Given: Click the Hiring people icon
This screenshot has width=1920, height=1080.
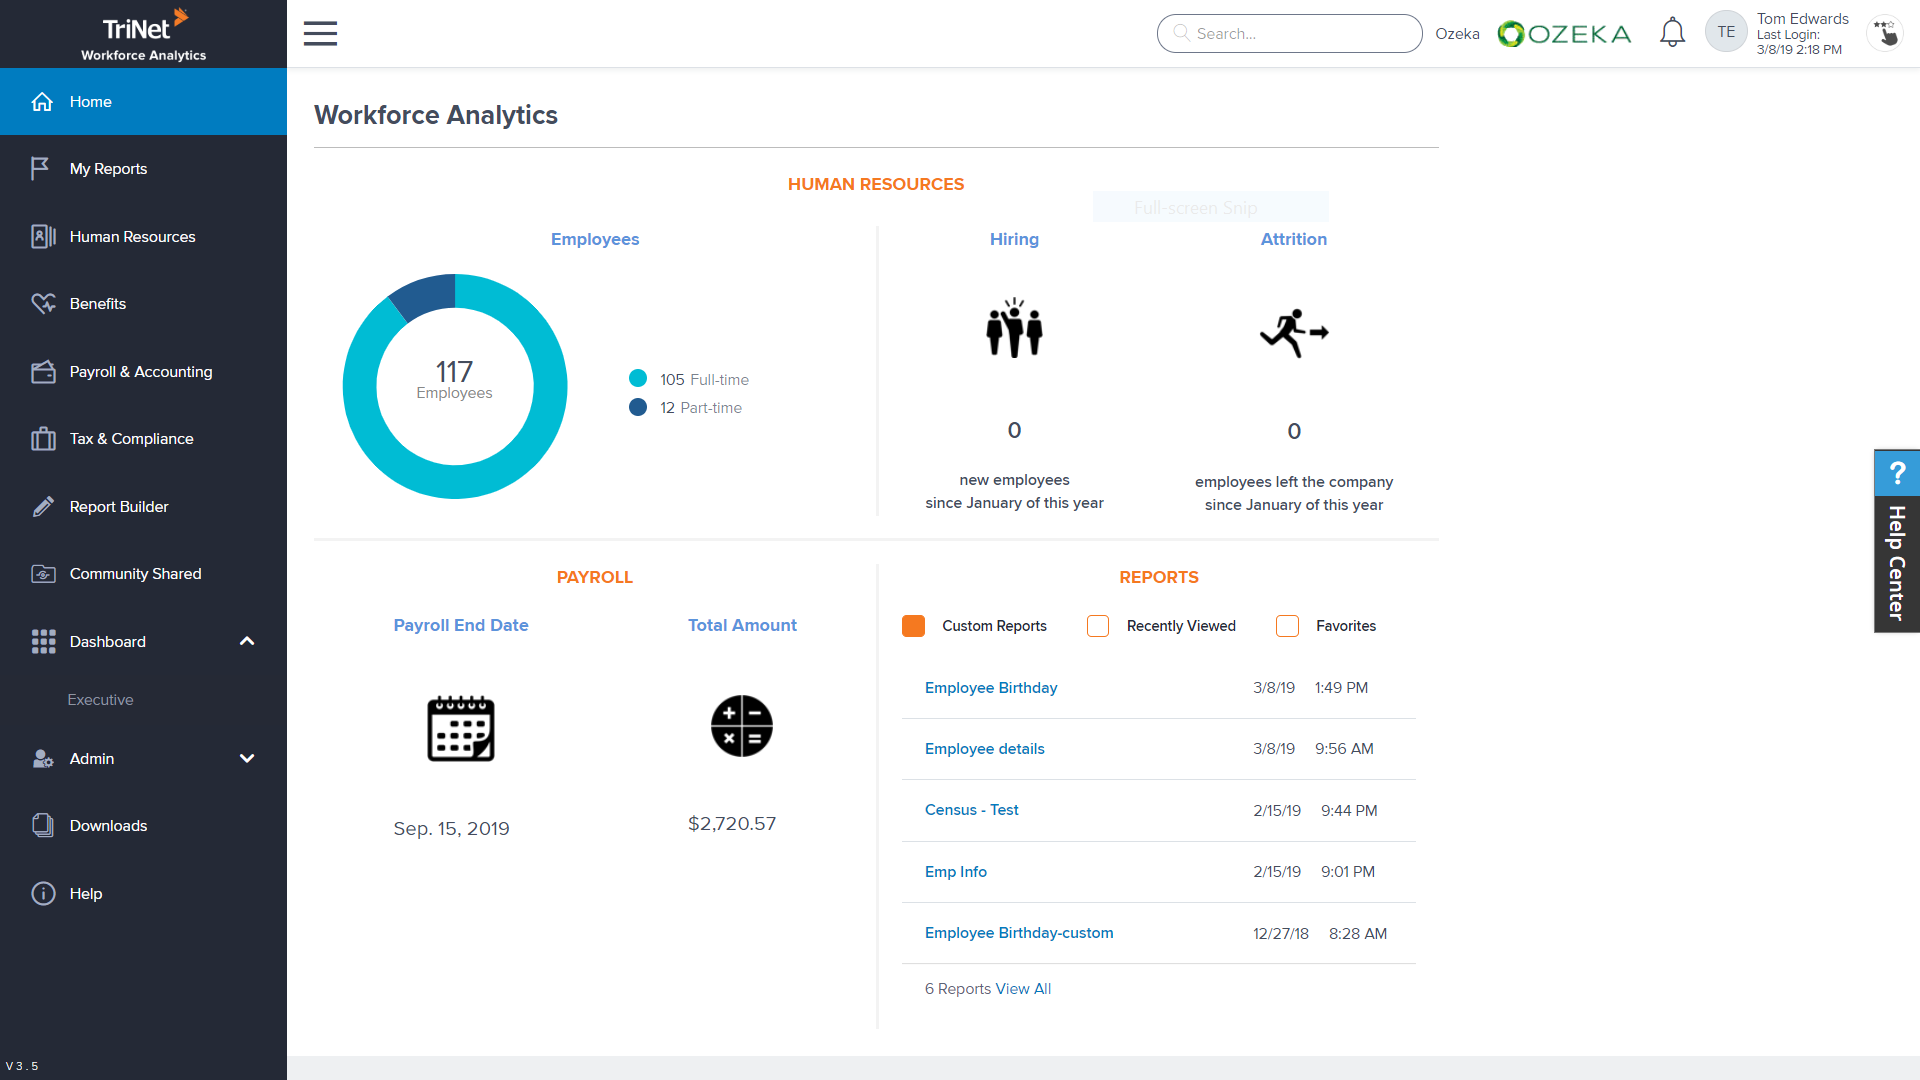Looking at the screenshot, I should (1014, 328).
